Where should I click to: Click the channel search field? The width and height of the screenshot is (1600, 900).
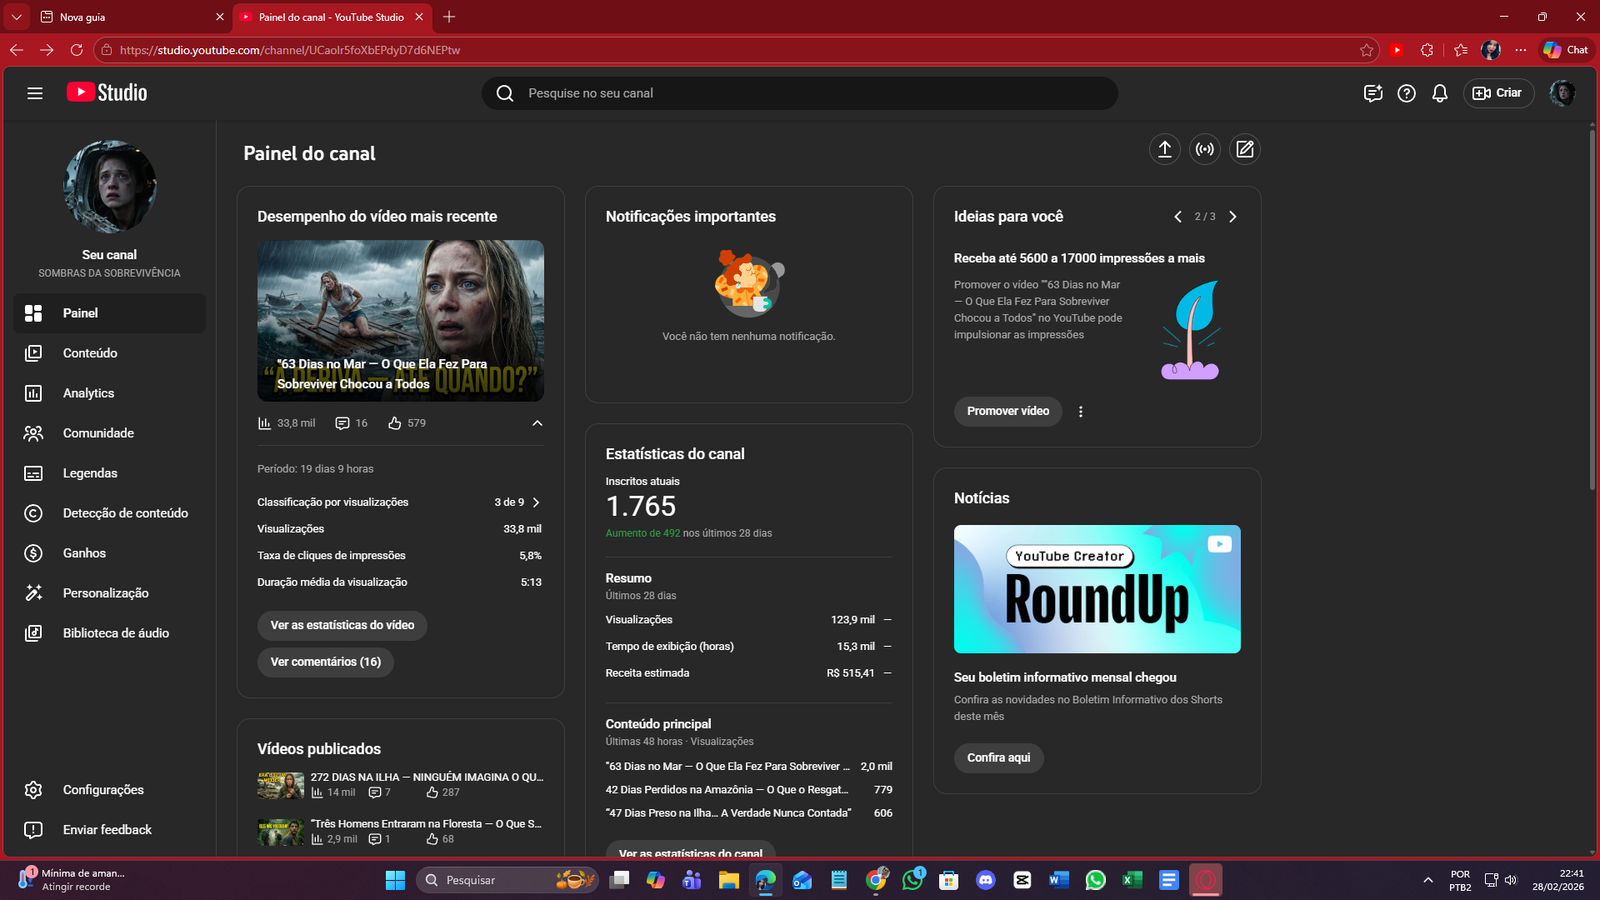pos(800,93)
